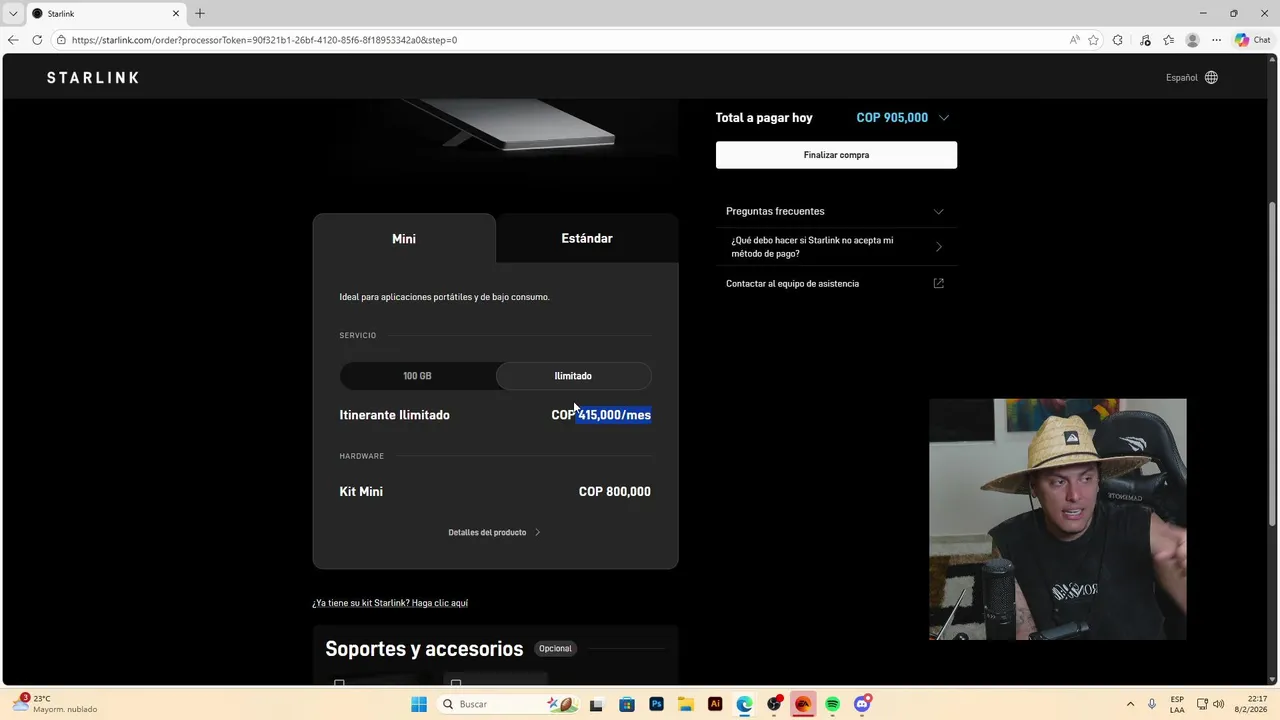Open payment method not accepted question

coord(836,247)
